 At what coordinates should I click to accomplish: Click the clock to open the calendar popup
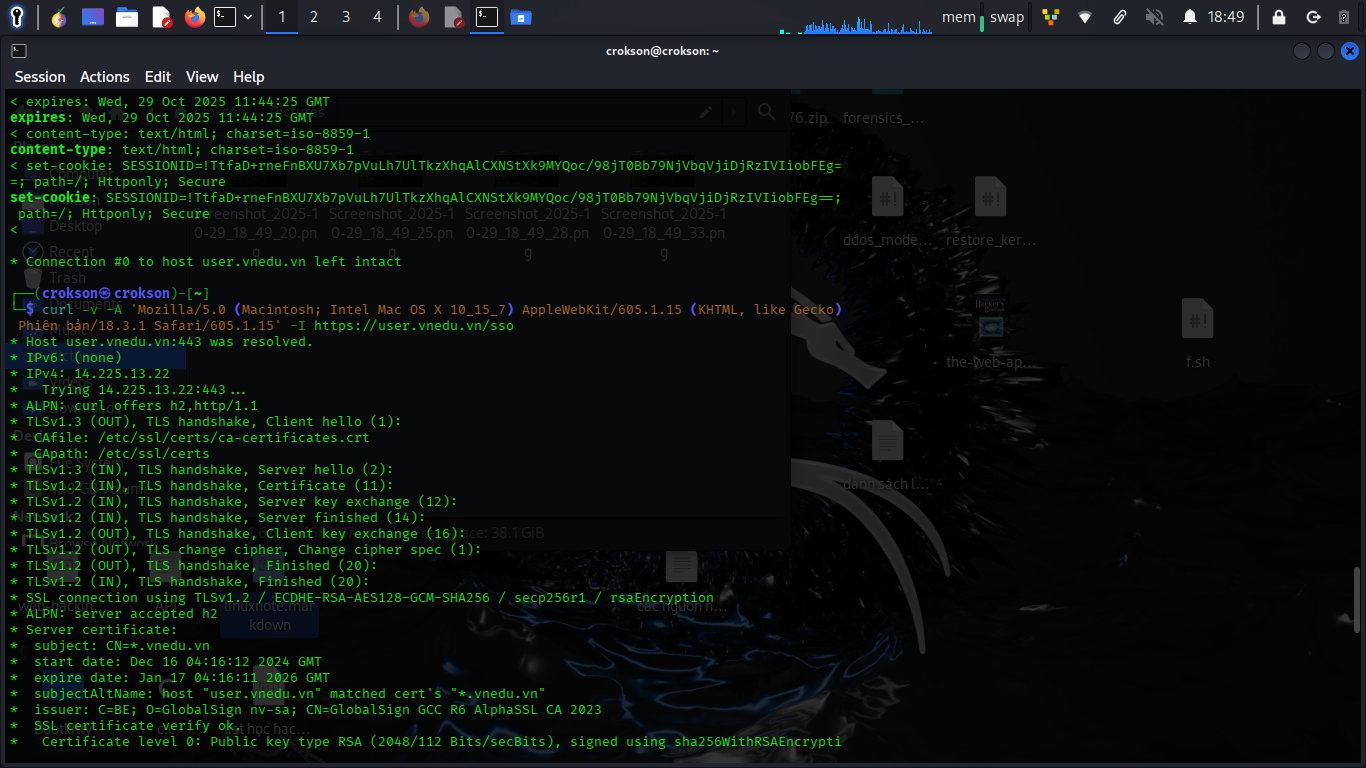[1226, 16]
